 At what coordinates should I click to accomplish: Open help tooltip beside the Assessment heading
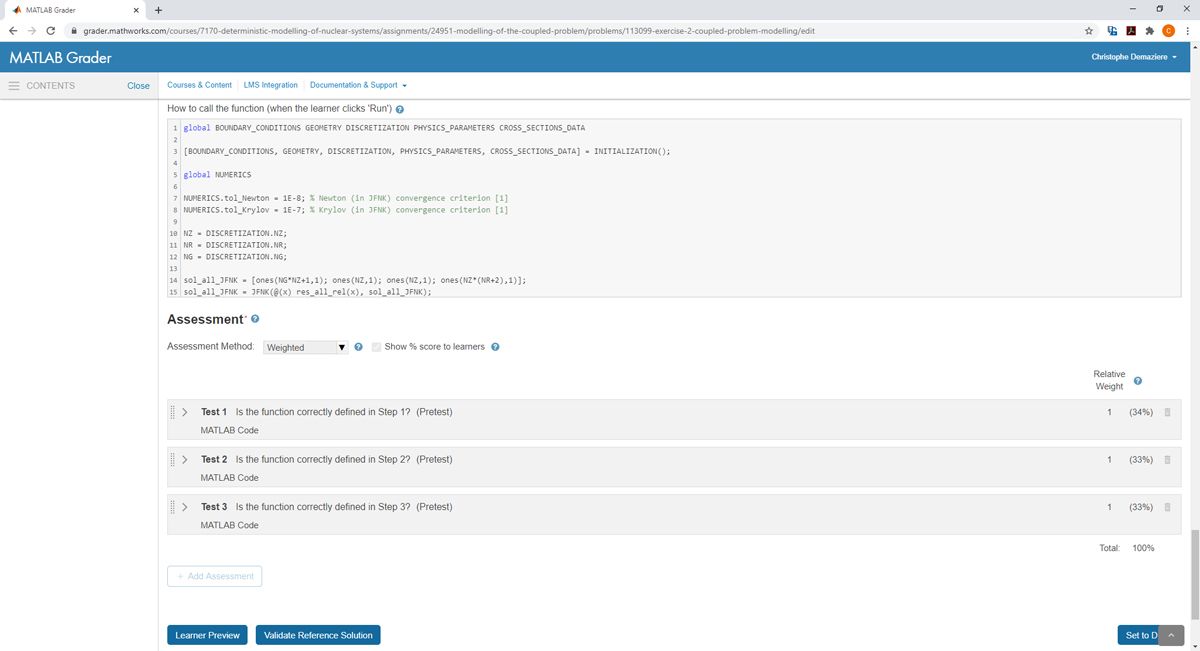tap(254, 319)
